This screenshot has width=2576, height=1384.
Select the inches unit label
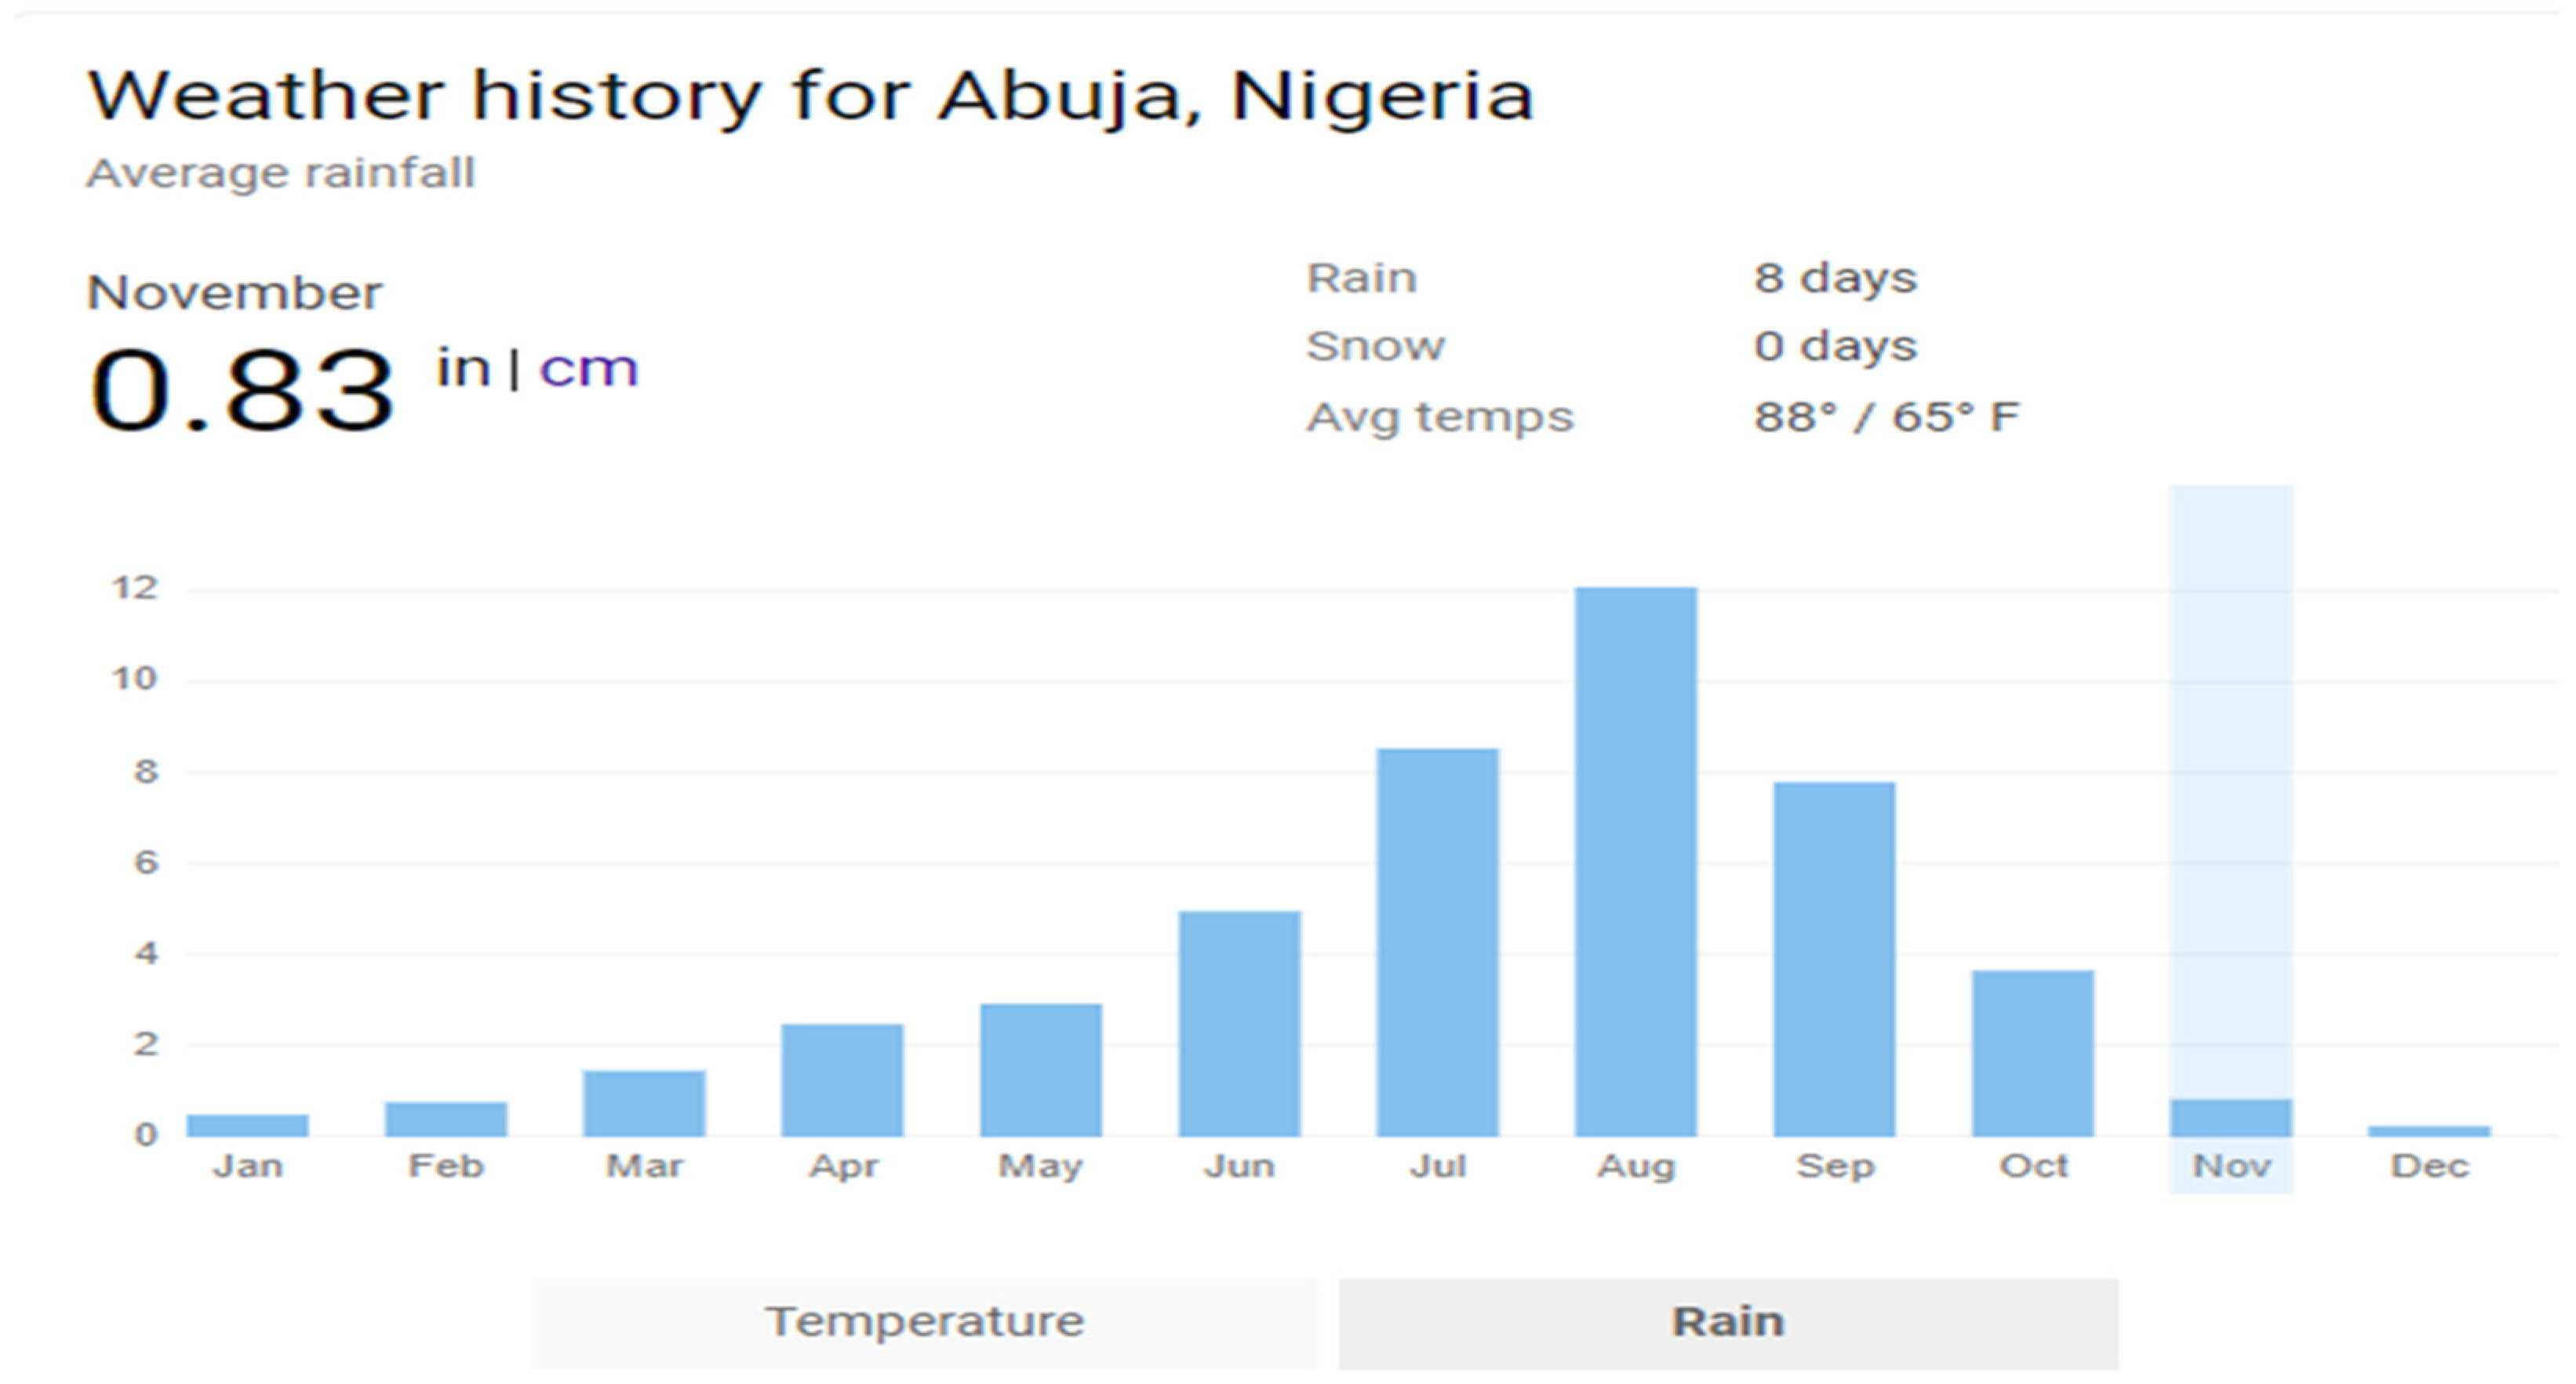coord(463,369)
